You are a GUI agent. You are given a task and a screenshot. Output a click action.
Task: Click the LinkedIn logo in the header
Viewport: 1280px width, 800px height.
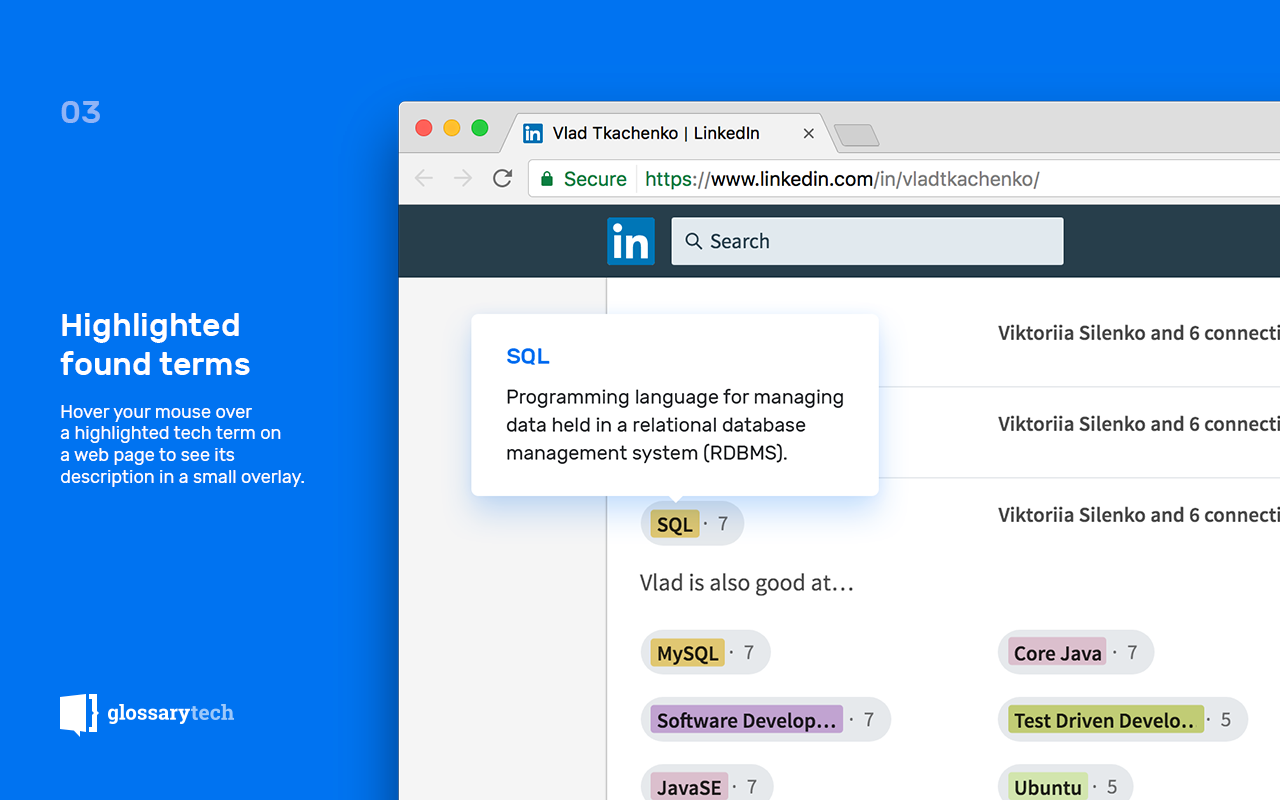[631, 241]
